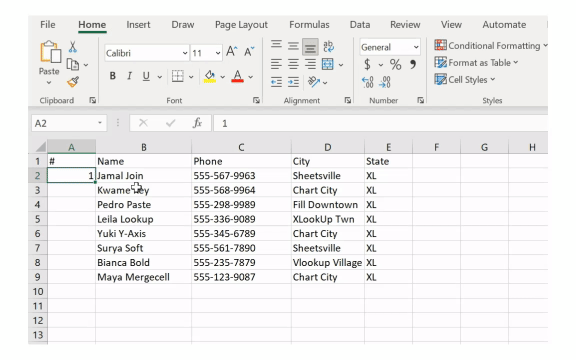Top align cell contents
Screen dimensions: 576x360
(x=276, y=45)
